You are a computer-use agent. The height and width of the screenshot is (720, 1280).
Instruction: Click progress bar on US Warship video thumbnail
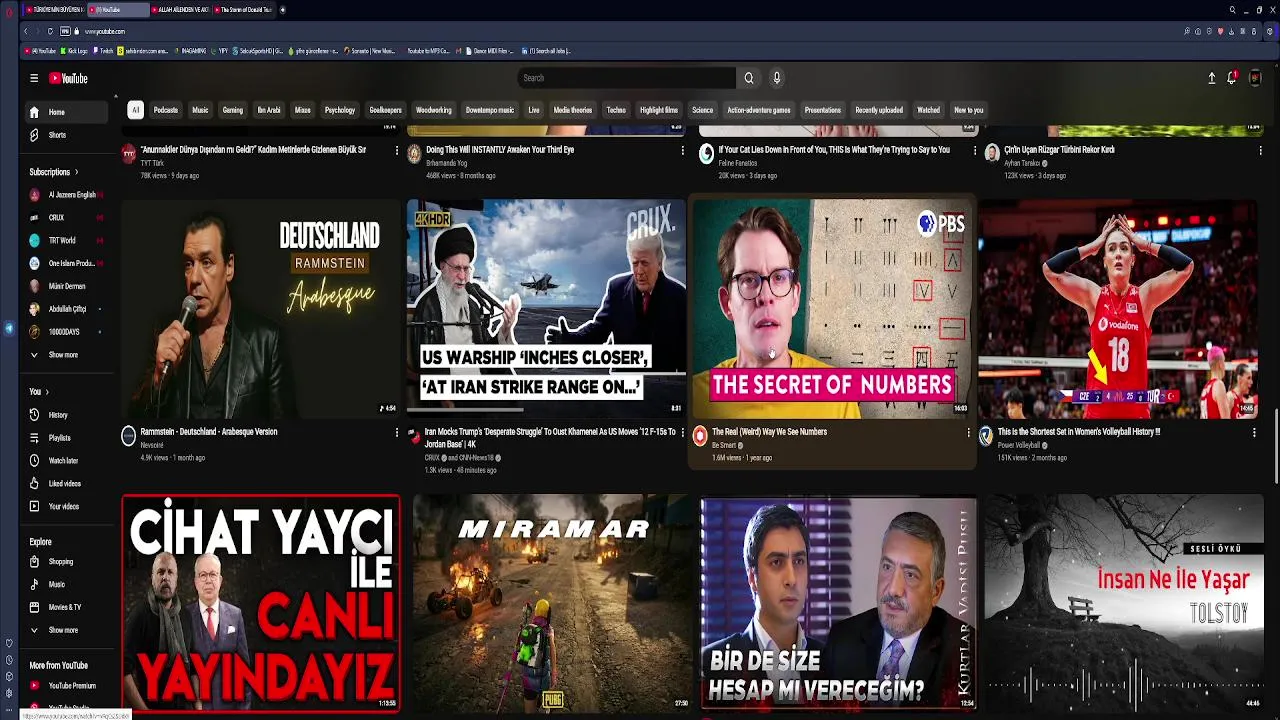coord(546,410)
